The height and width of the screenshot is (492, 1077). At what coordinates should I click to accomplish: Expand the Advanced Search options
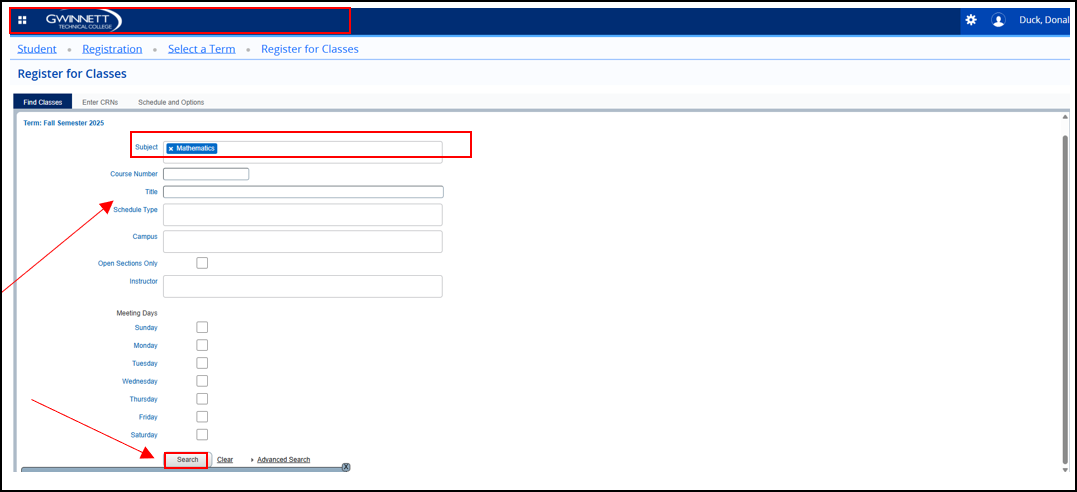coord(282,460)
